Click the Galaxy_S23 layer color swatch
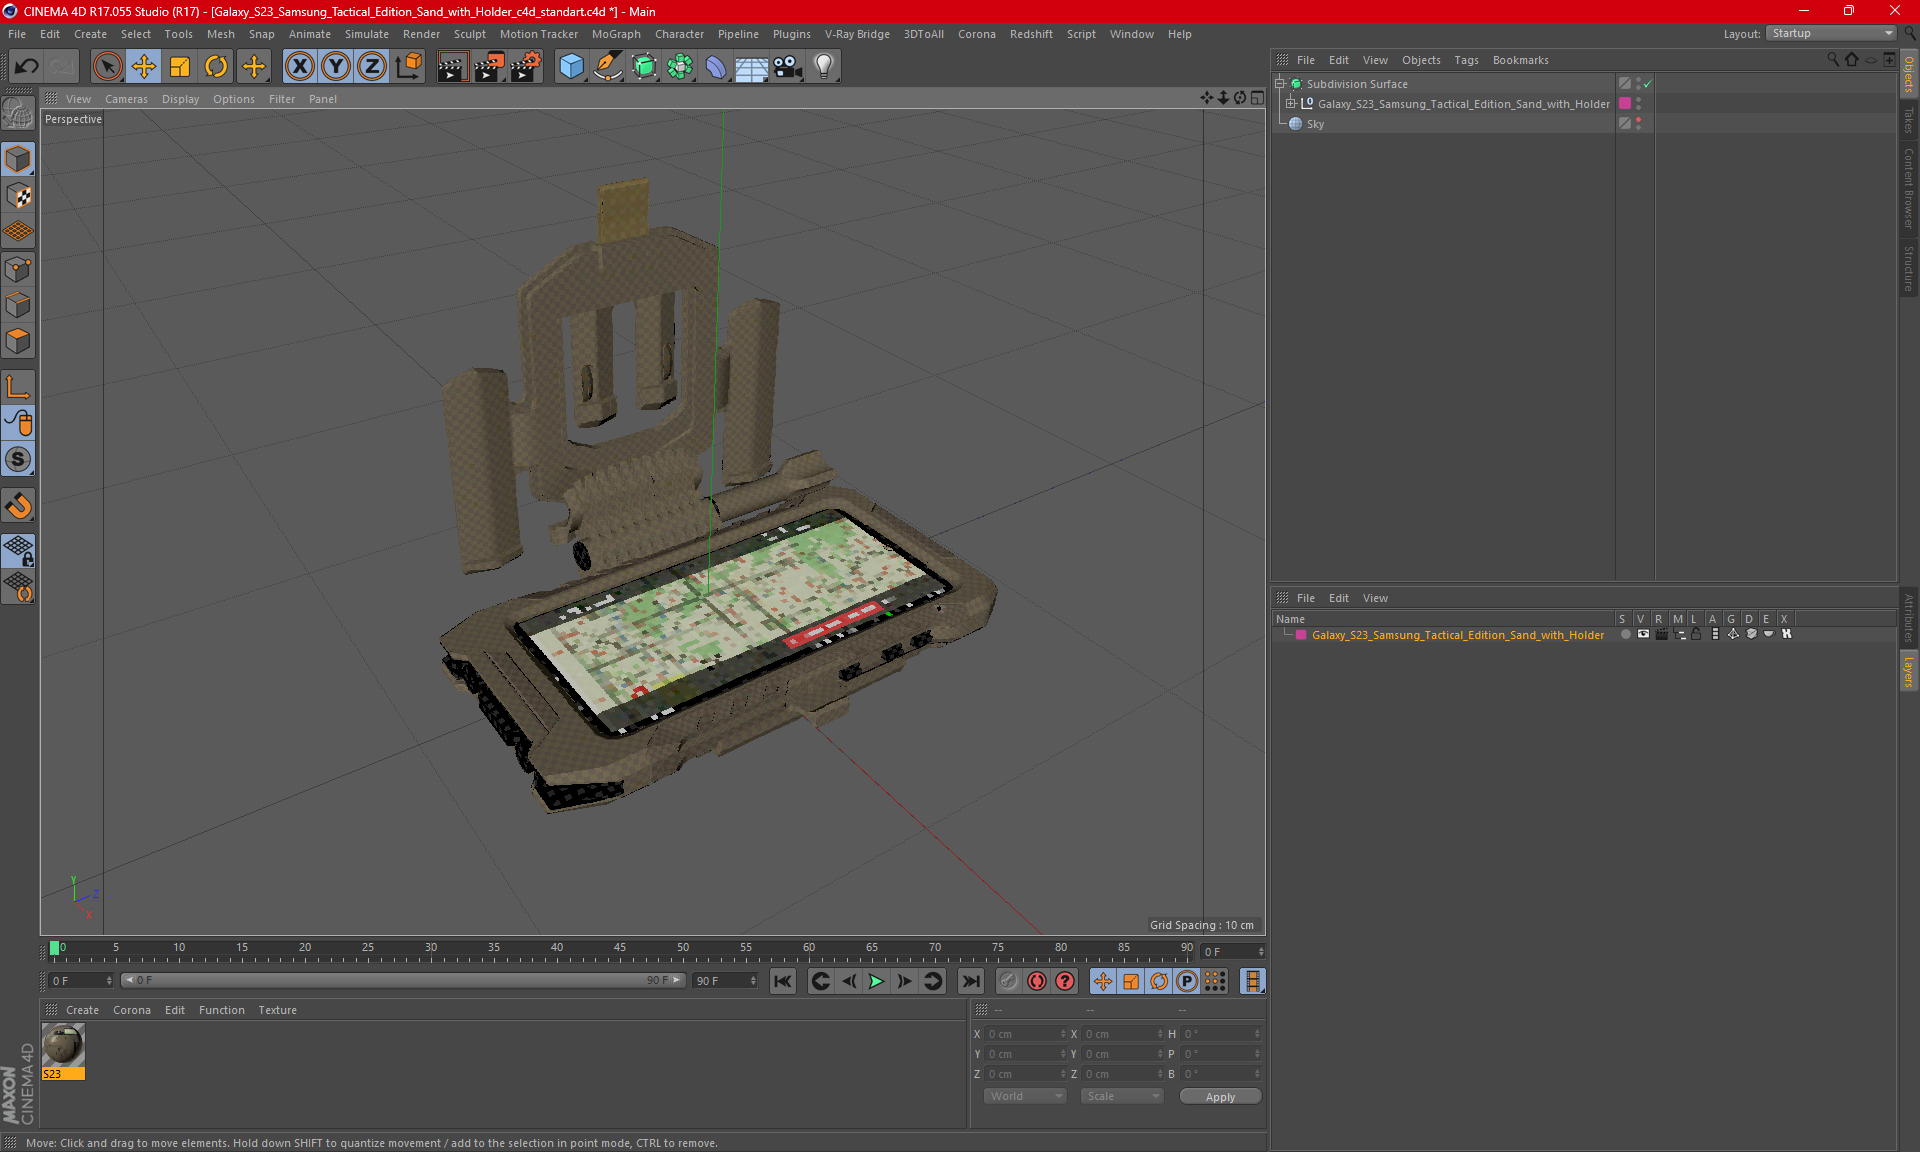Screen dimensions: 1920x1152 tap(1301, 635)
